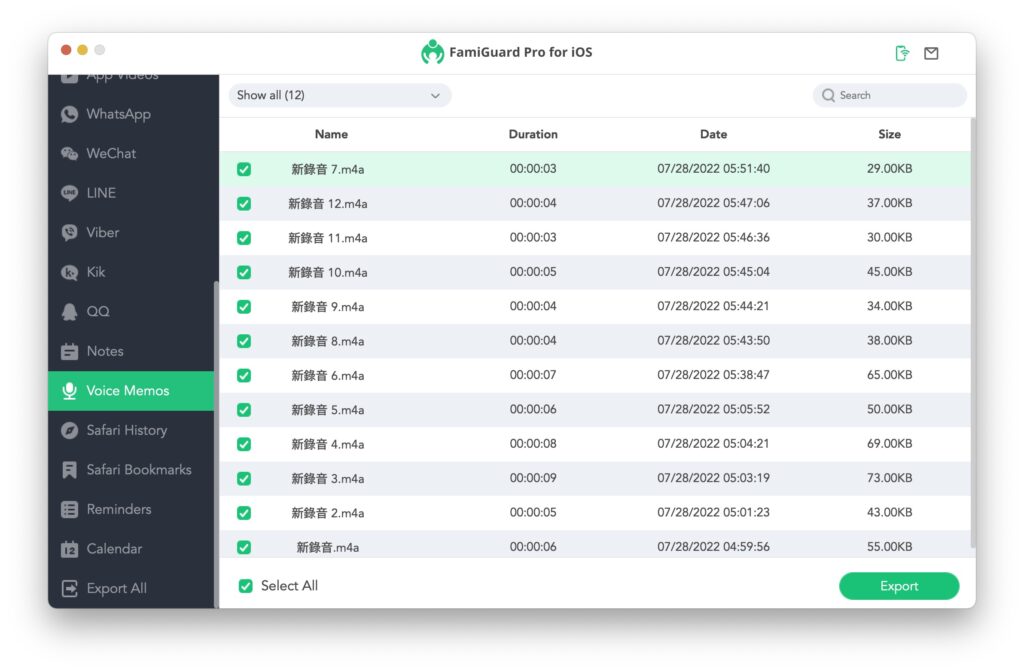Uncheck the 新錄音 2.m4a checkbox
This screenshot has width=1024, height=672.
click(244, 513)
